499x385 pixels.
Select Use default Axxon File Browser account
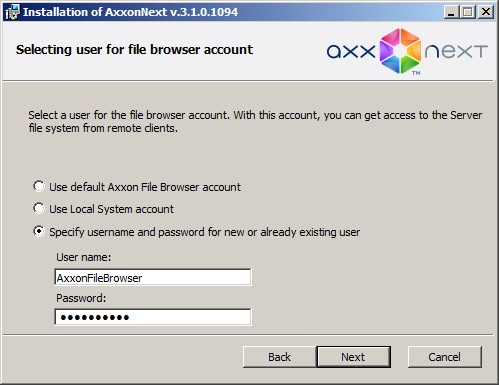39,186
